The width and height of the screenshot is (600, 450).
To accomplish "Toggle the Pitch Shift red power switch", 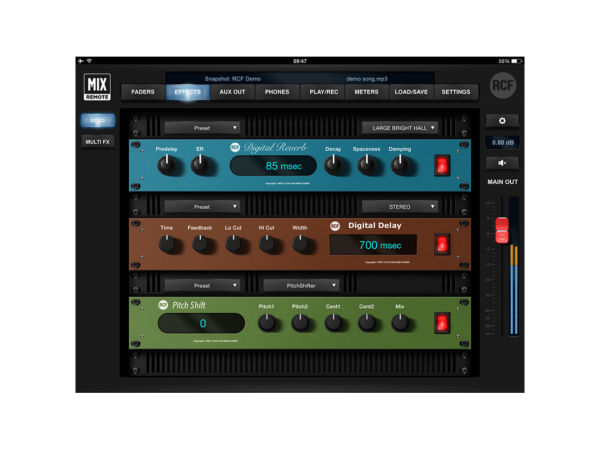I will tap(442, 323).
